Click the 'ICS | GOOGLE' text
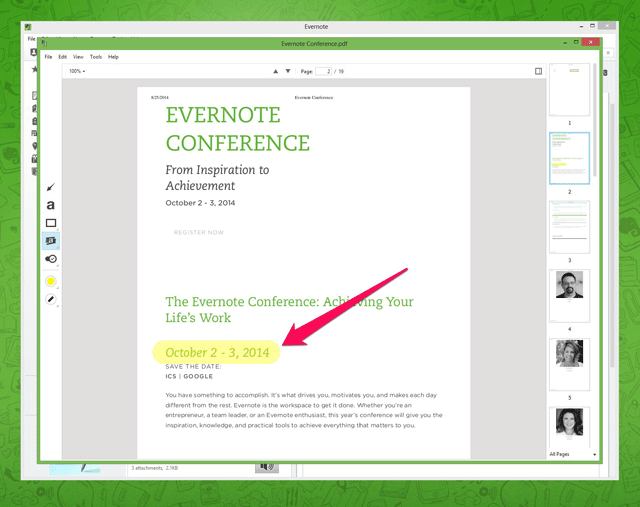Viewport: 640px width, 507px height. point(189,376)
